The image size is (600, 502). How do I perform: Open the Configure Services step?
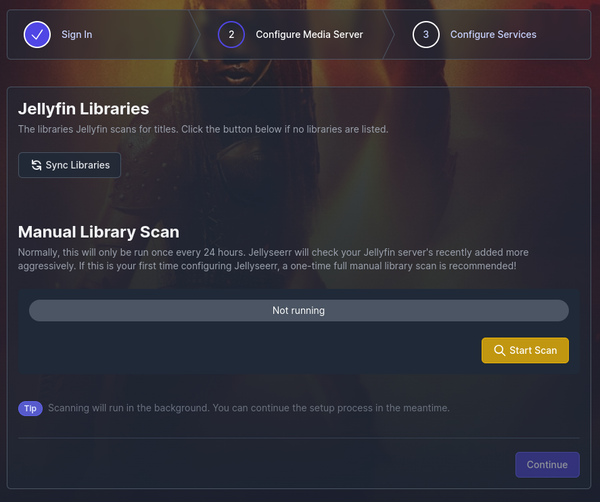coord(493,35)
